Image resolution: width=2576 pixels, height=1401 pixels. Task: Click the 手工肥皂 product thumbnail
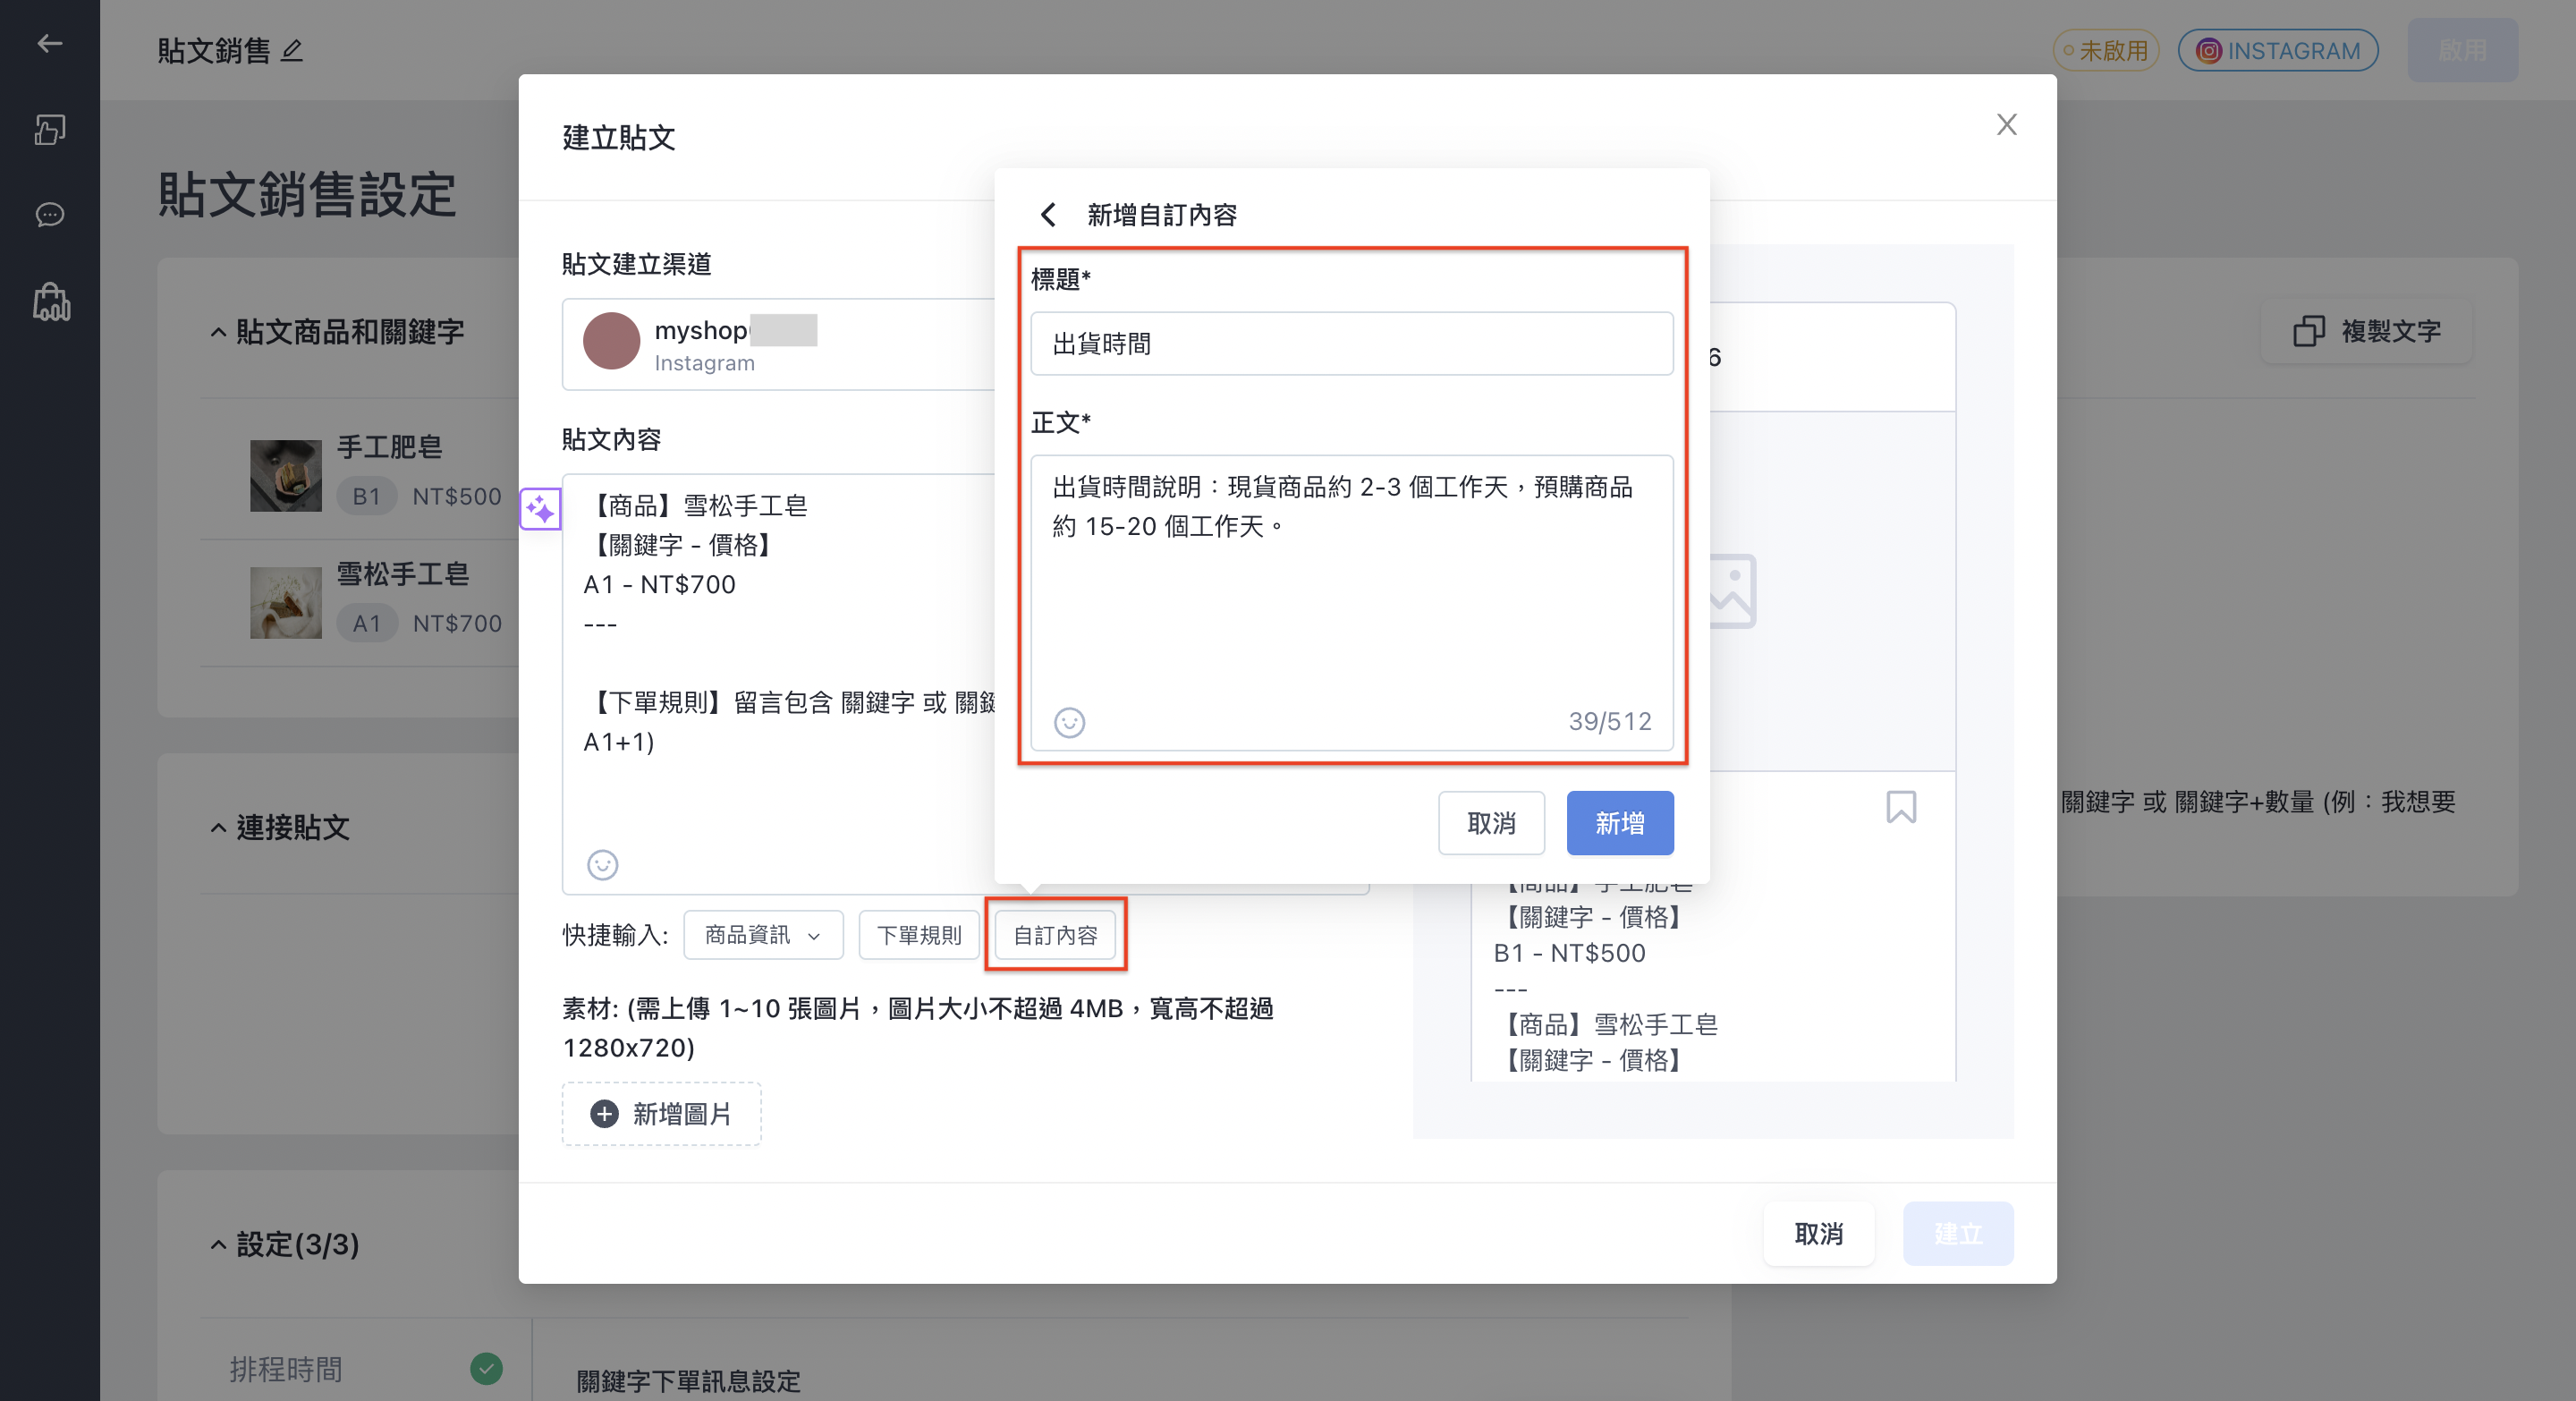coord(286,475)
